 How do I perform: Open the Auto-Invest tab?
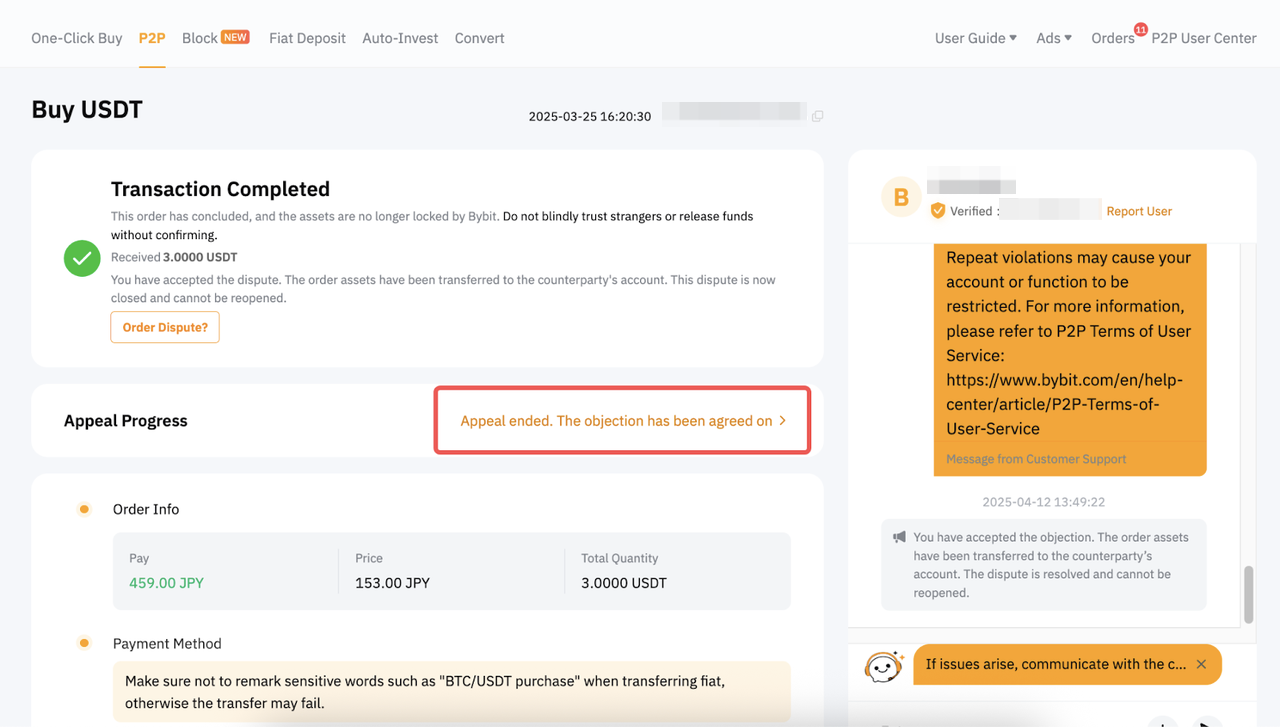(x=400, y=38)
